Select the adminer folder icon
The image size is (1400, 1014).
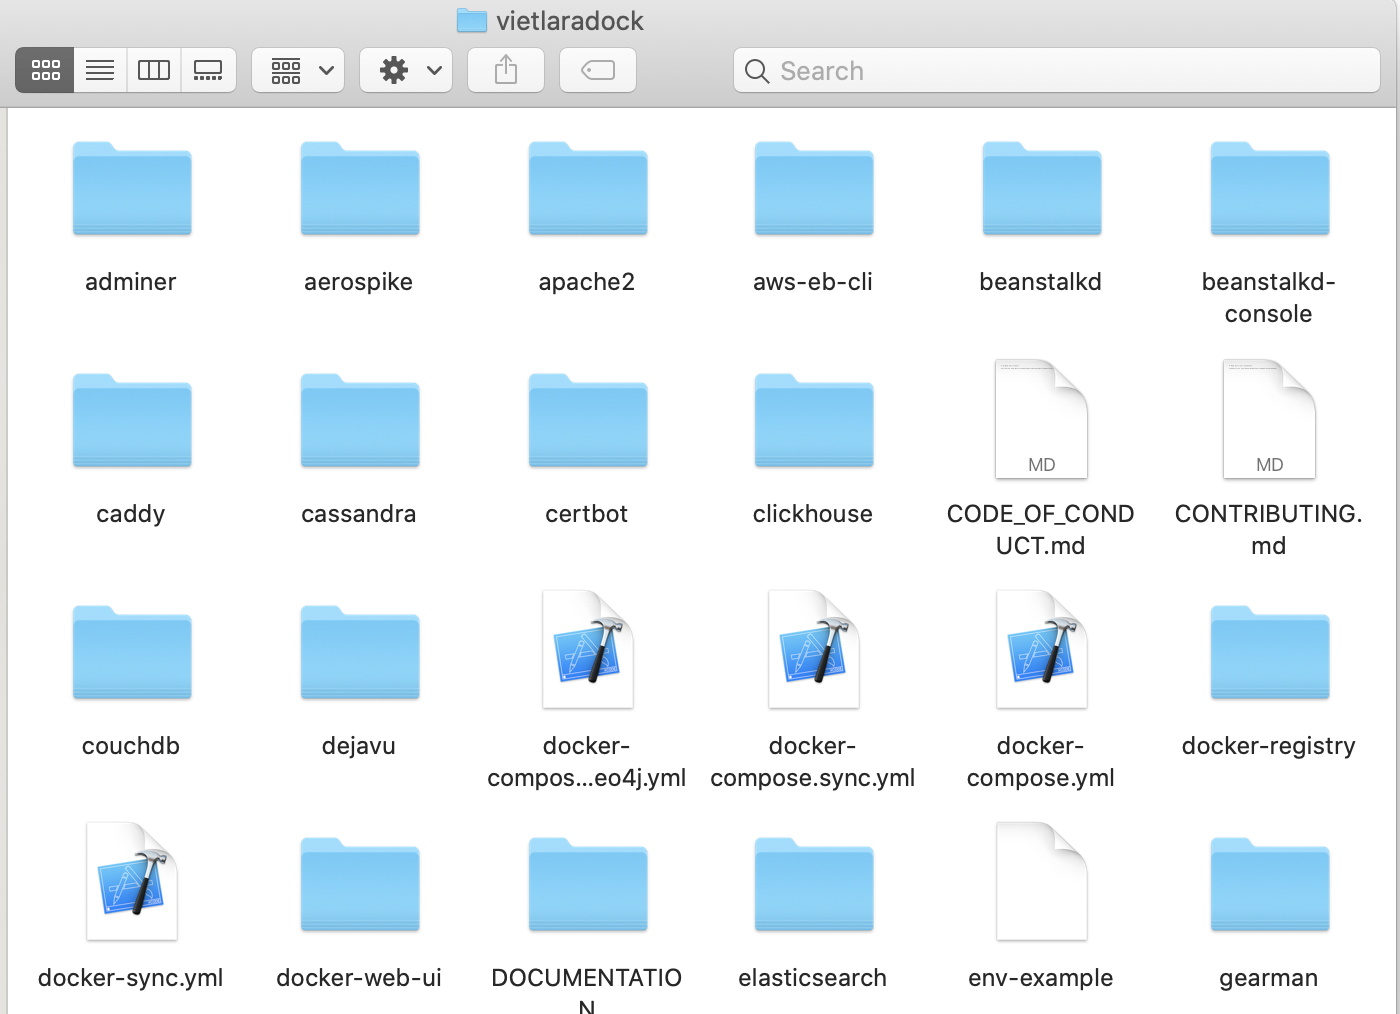click(x=132, y=188)
